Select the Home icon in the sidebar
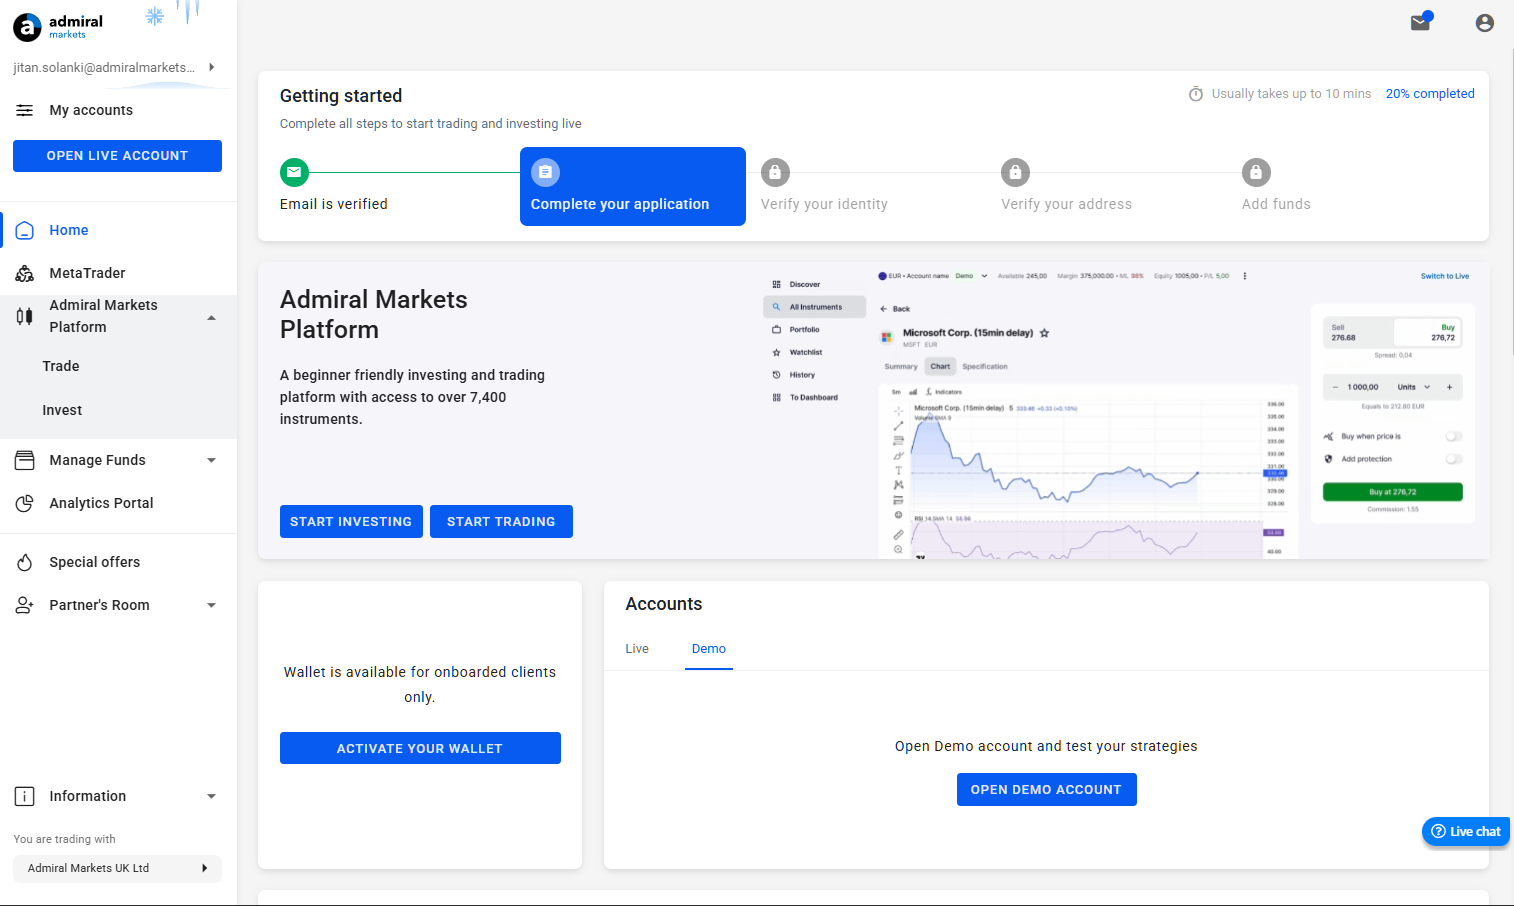The width and height of the screenshot is (1514, 906). click(24, 230)
